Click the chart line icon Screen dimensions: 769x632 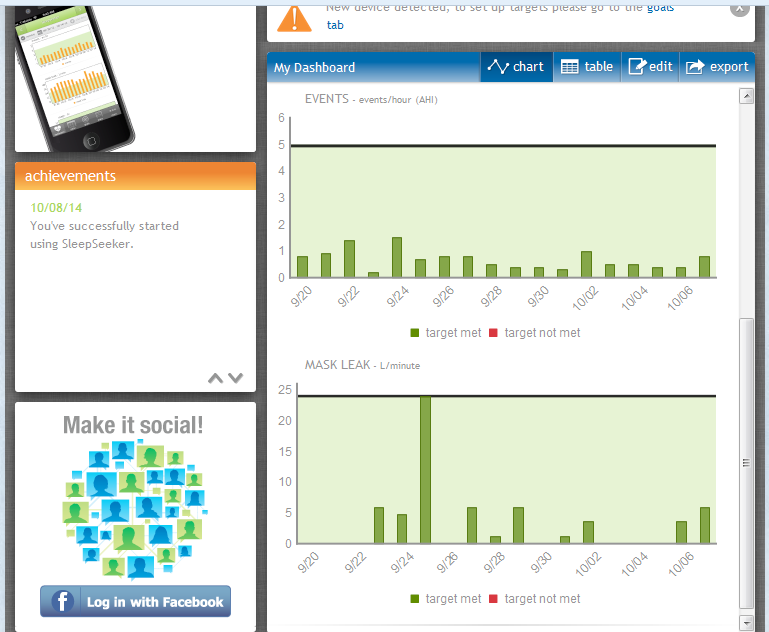pyautogui.click(x=498, y=67)
